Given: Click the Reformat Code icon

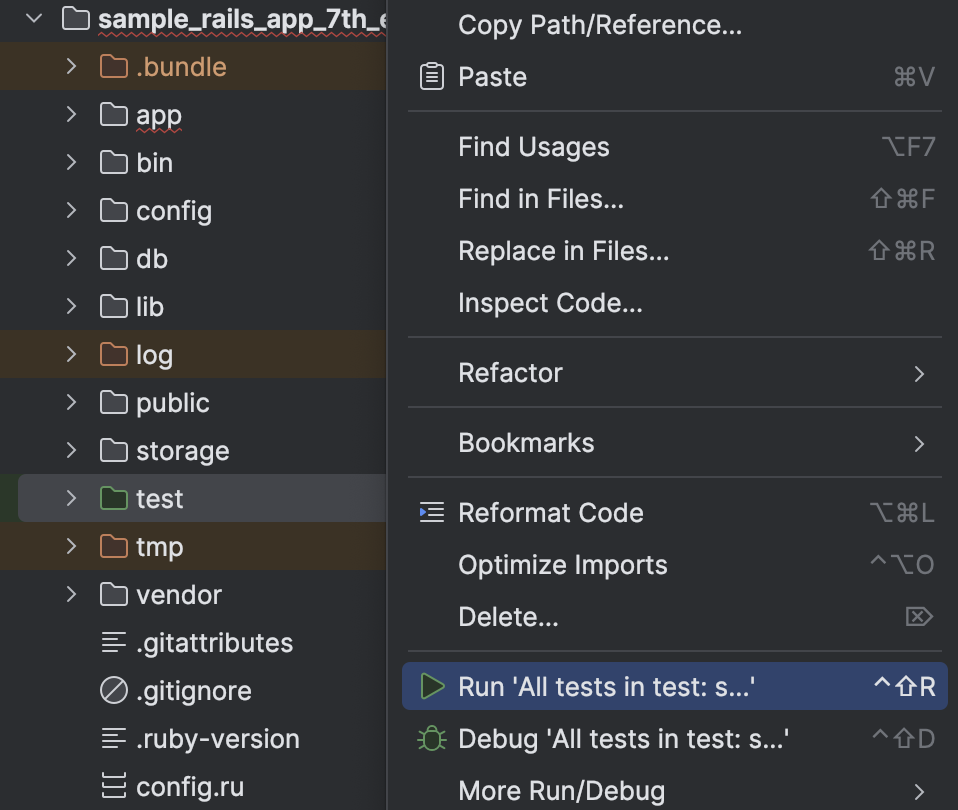Looking at the screenshot, I should pyautogui.click(x=431, y=512).
